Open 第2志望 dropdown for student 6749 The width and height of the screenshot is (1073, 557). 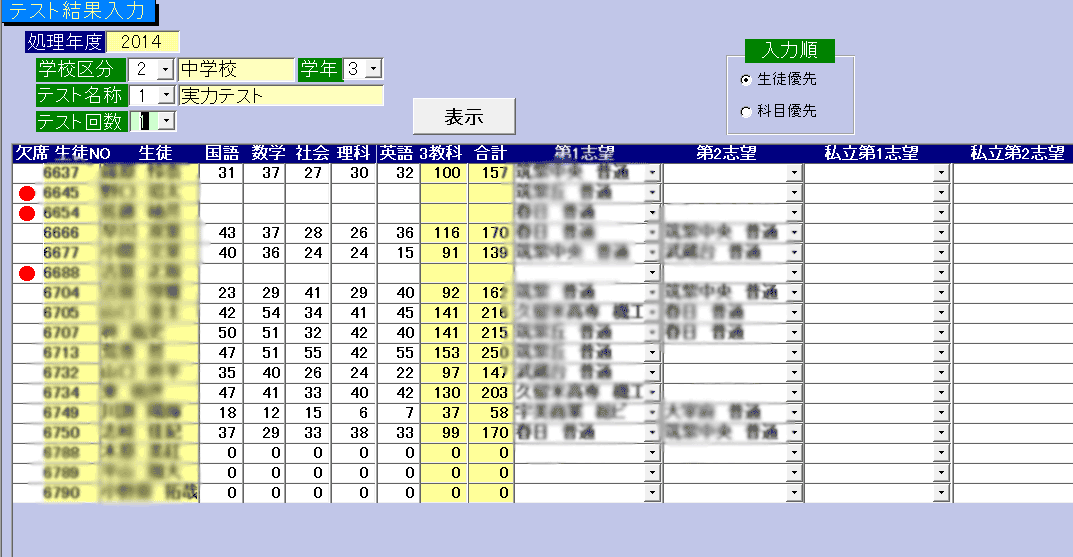pyautogui.click(x=795, y=413)
